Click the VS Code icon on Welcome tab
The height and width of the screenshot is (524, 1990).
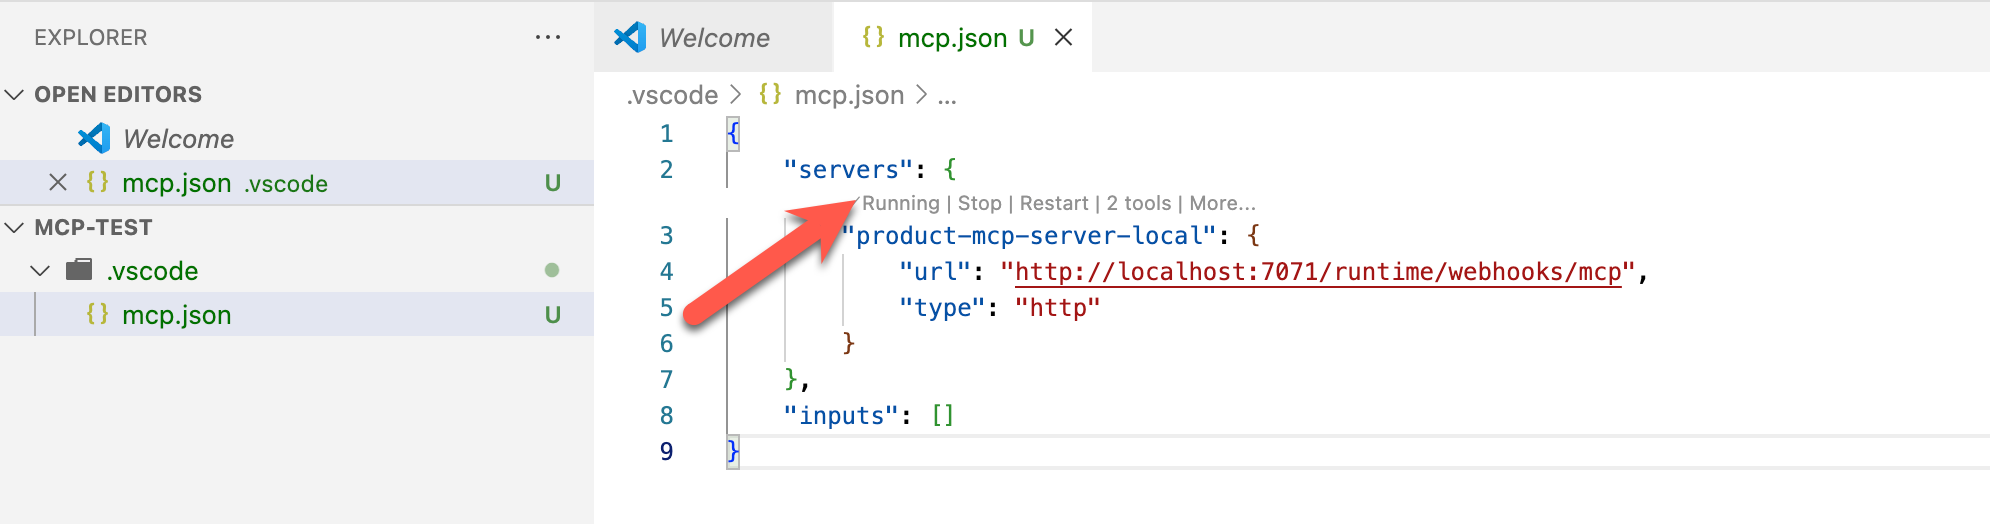(x=630, y=38)
